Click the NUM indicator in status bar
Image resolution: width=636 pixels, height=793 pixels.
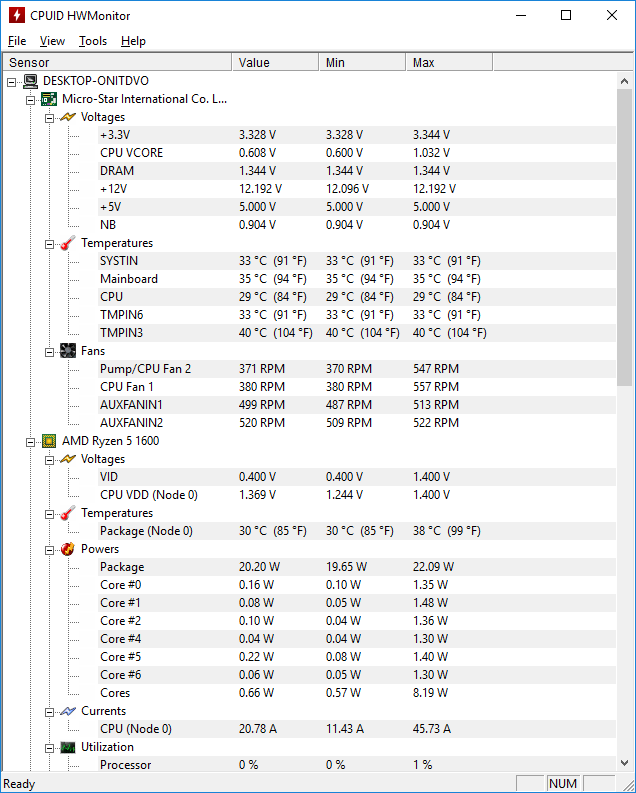[x=563, y=783]
